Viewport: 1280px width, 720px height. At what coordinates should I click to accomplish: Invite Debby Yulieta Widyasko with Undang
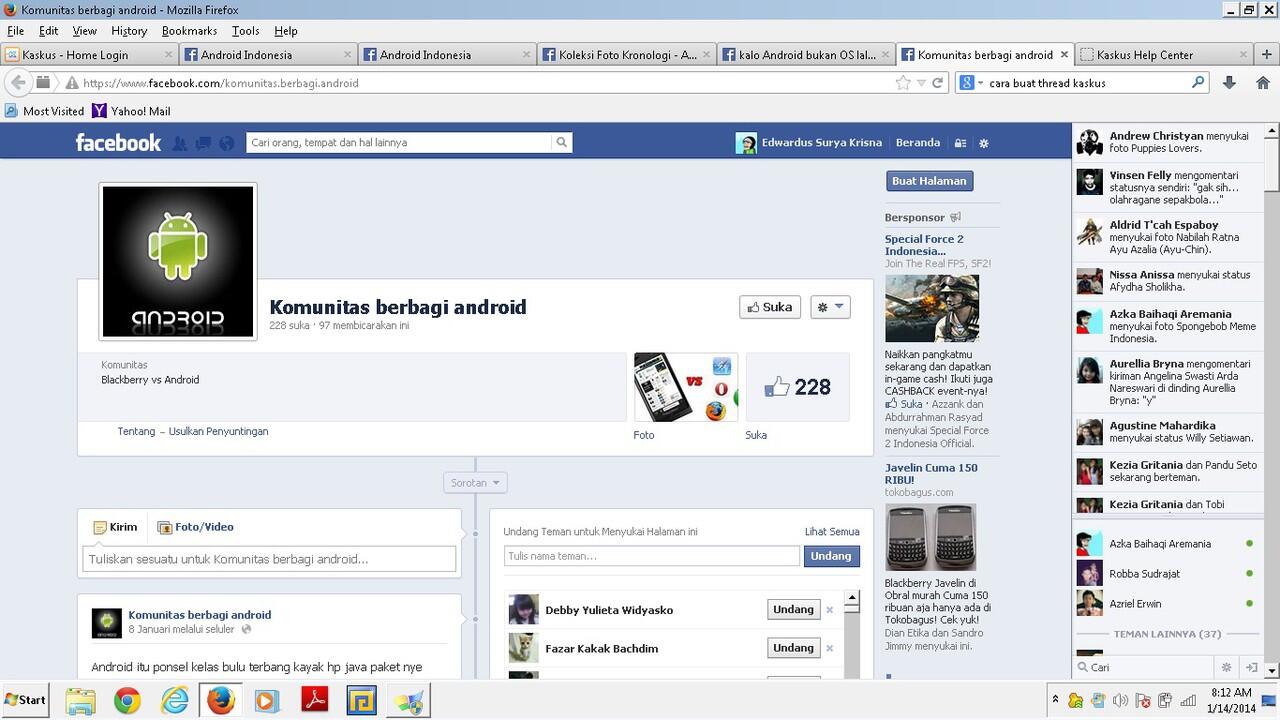tap(793, 609)
